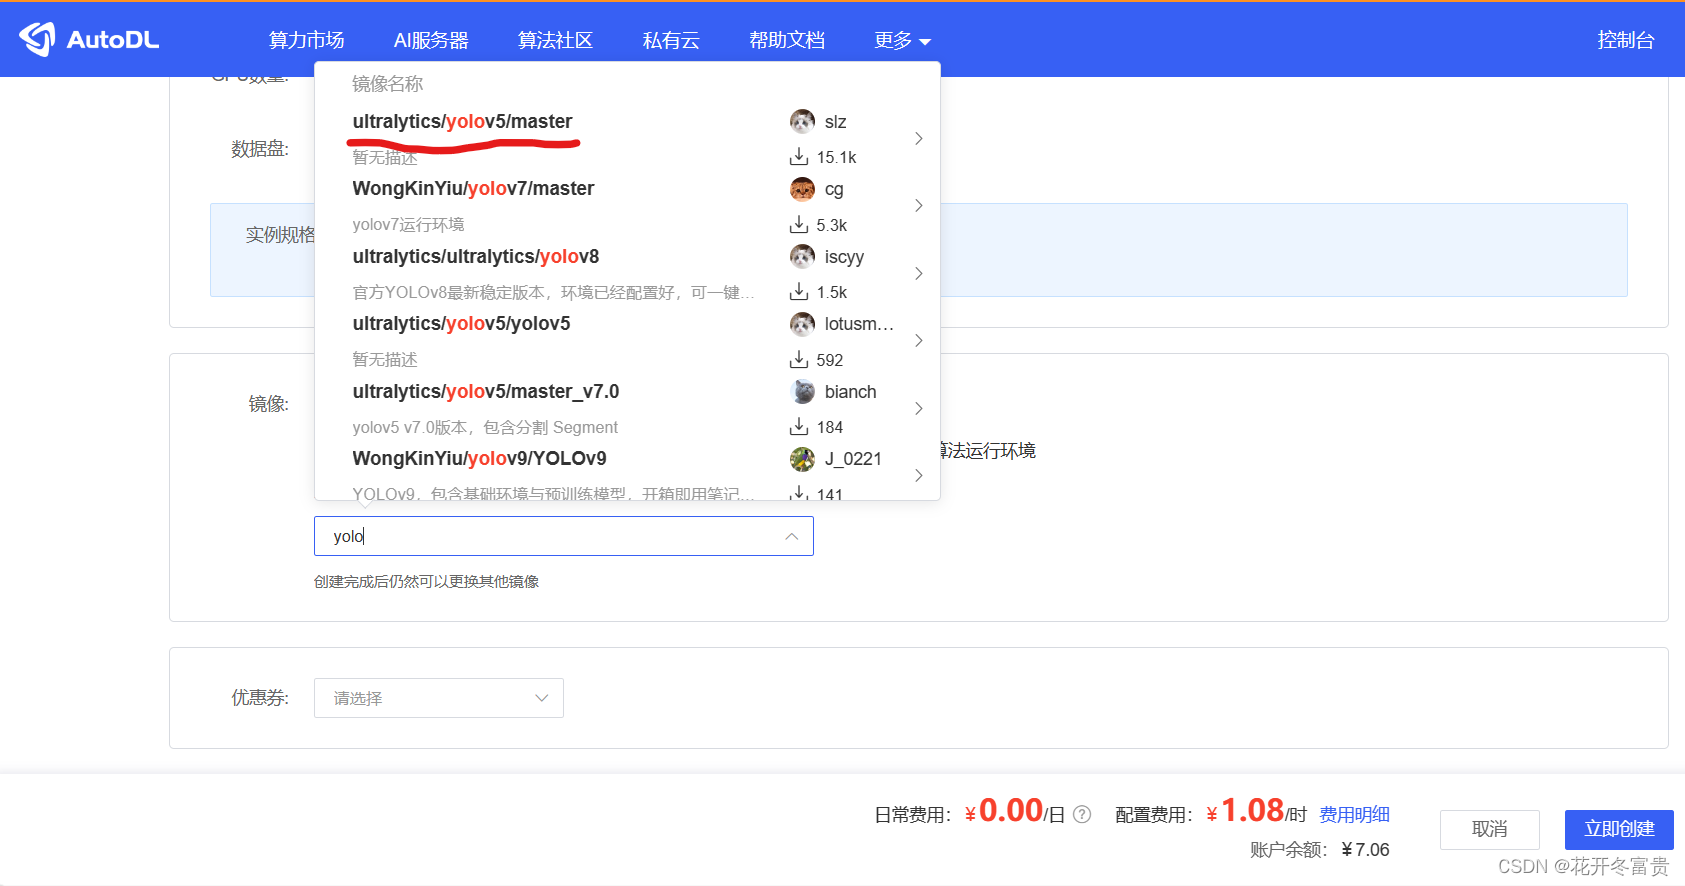Click the J_0221 author avatar
This screenshot has height=886, width=1685.
click(802, 459)
